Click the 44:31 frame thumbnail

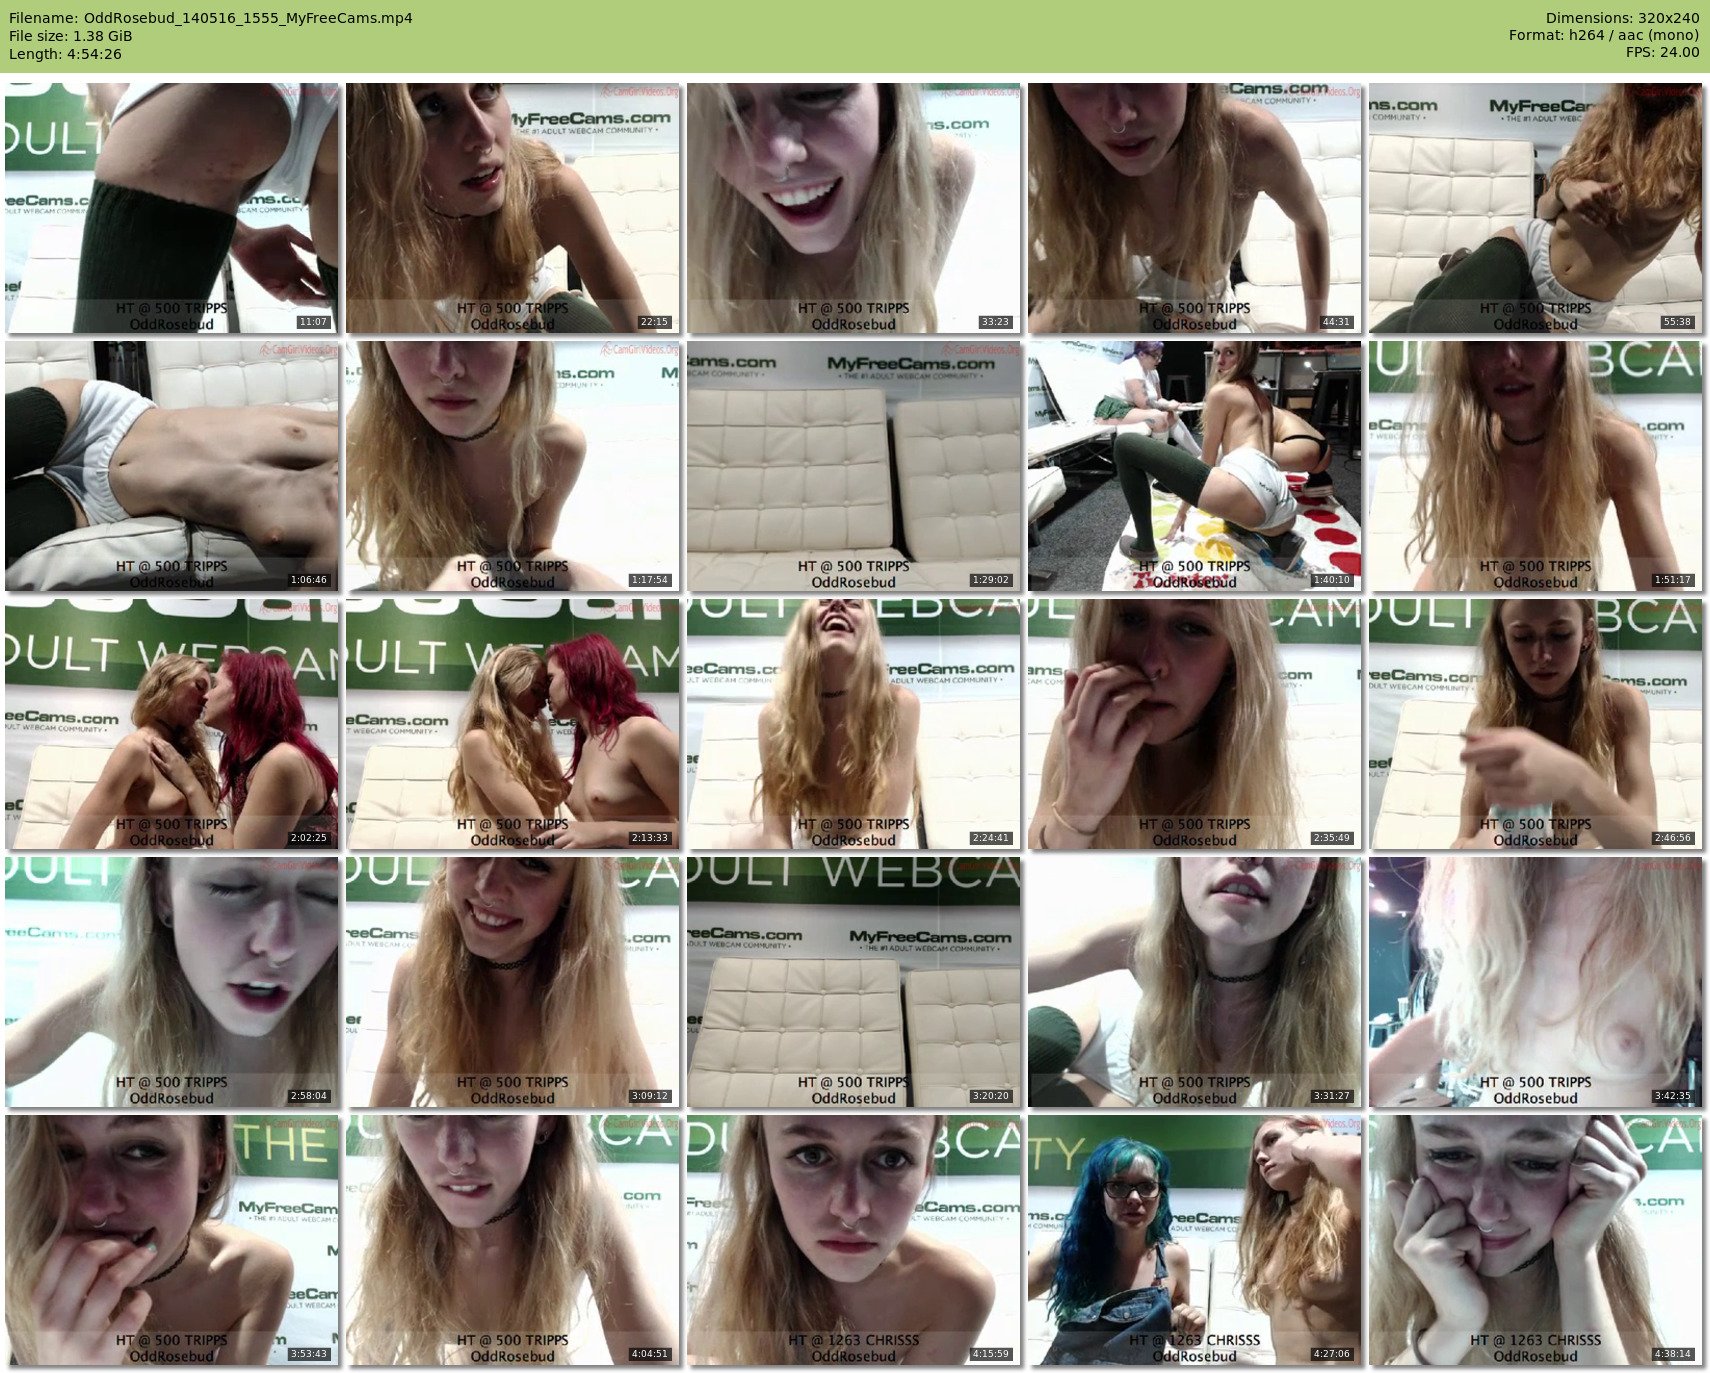point(1195,208)
